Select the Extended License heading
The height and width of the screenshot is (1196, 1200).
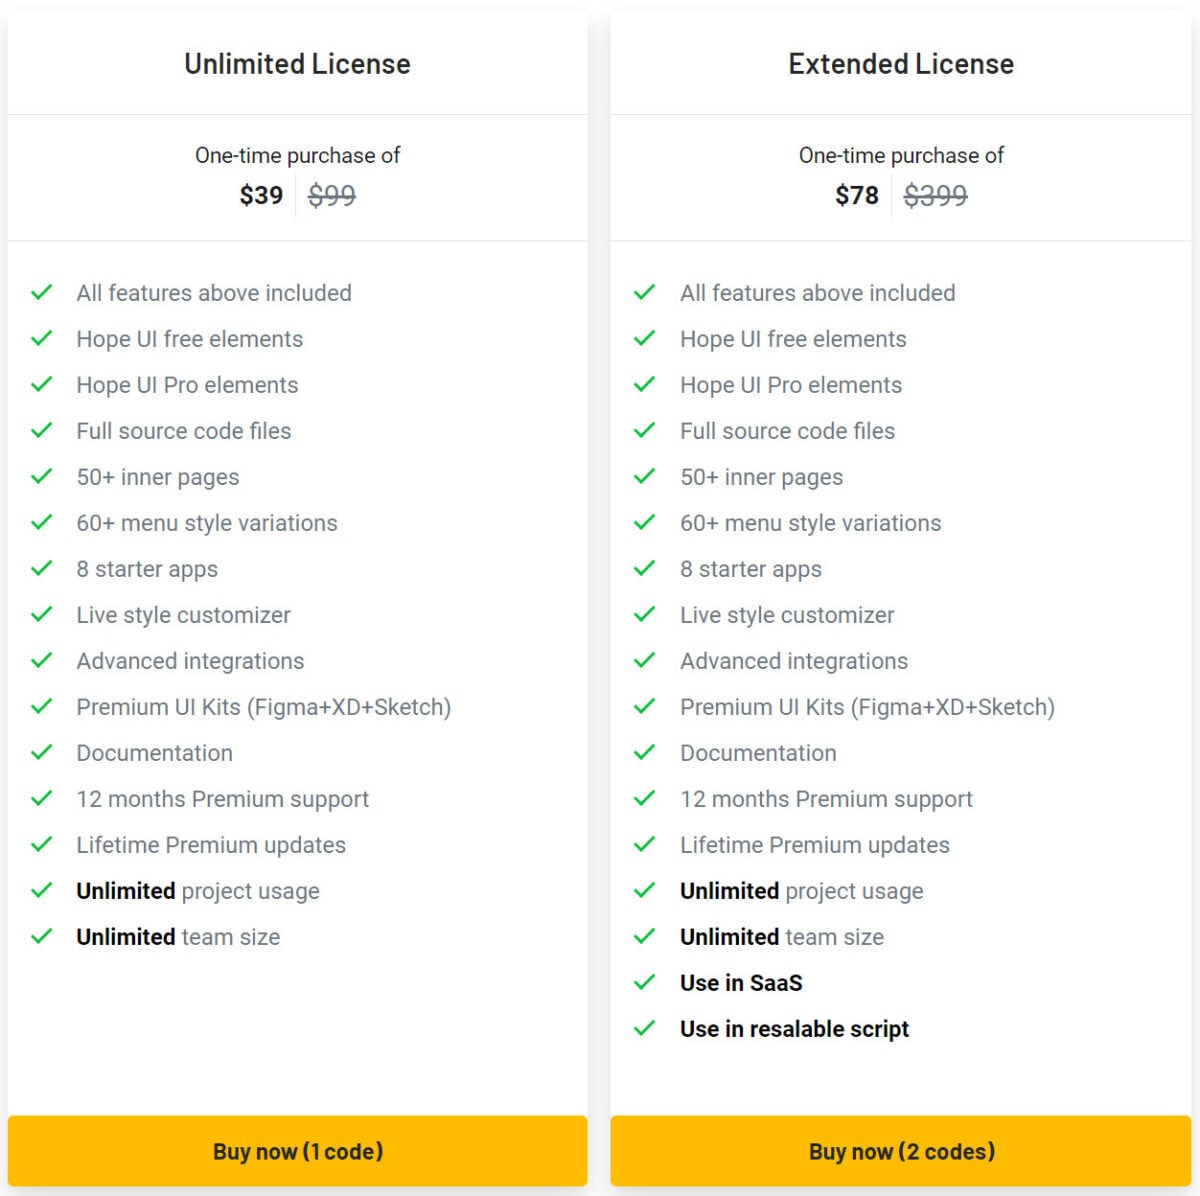coord(900,64)
